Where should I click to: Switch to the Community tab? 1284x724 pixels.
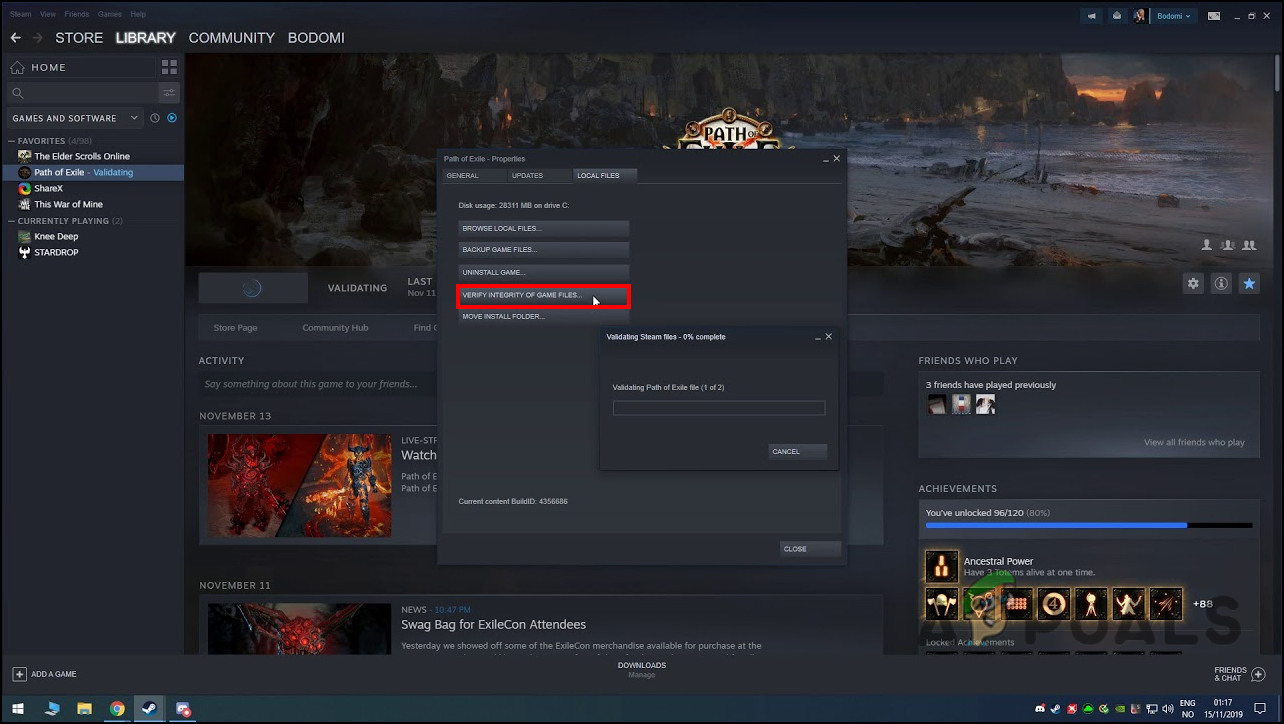(231, 38)
